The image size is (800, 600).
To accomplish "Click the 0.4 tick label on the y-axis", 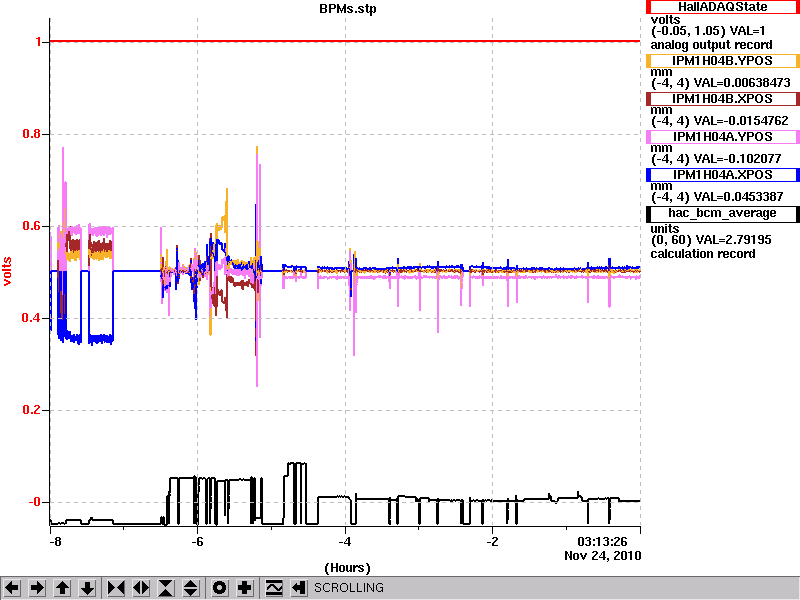I will pyautogui.click(x=32, y=318).
